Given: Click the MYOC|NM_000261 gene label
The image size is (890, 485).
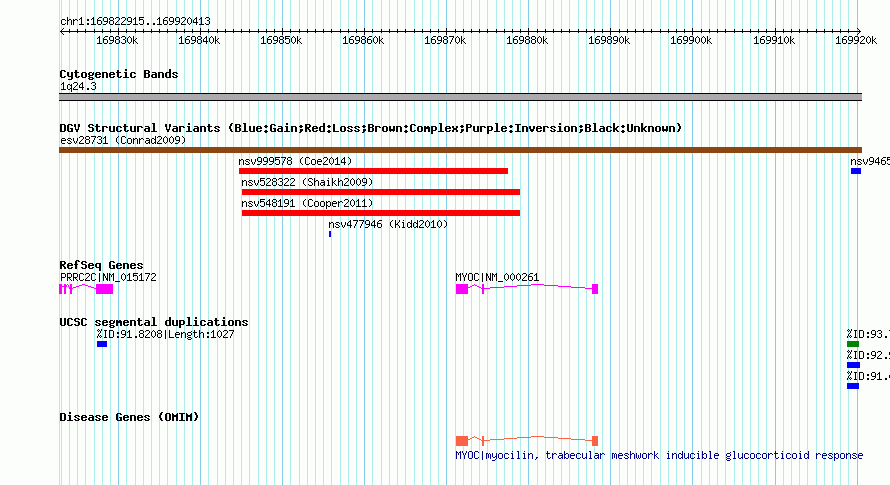Looking at the screenshot, I should tap(497, 277).
